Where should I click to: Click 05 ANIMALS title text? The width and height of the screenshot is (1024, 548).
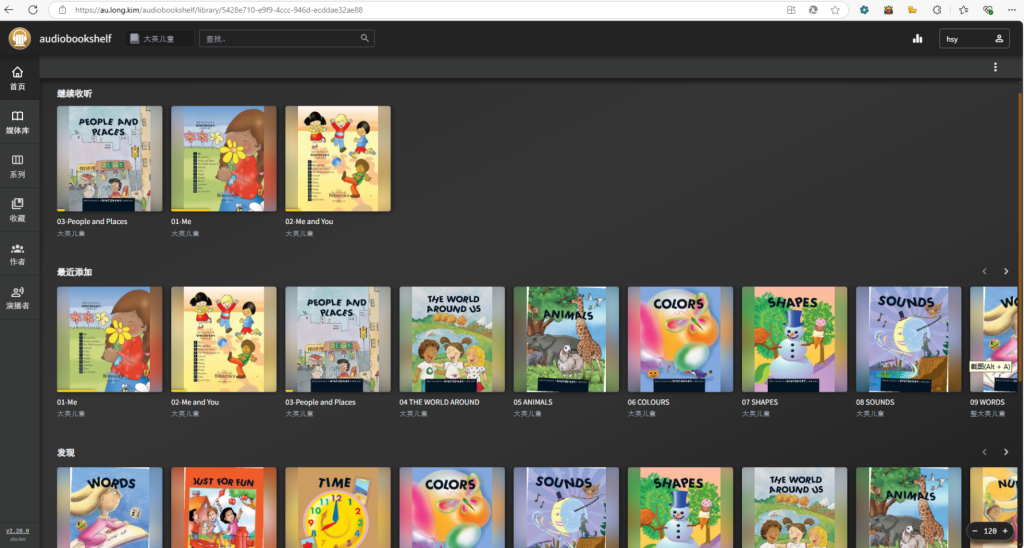[x=533, y=402]
